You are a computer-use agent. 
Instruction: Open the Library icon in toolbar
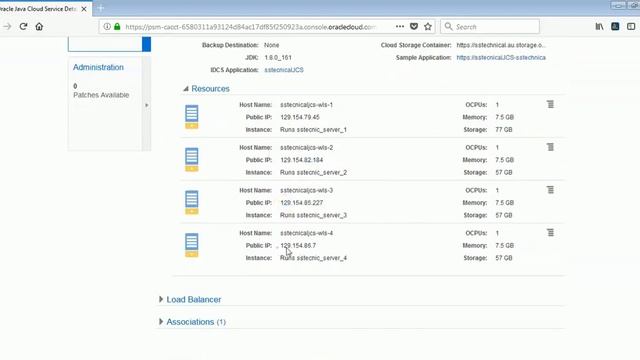coord(599,27)
